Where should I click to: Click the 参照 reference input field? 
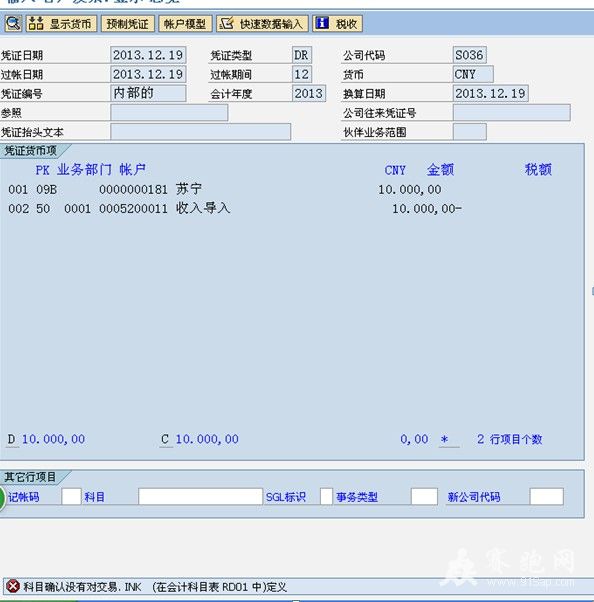[169, 113]
